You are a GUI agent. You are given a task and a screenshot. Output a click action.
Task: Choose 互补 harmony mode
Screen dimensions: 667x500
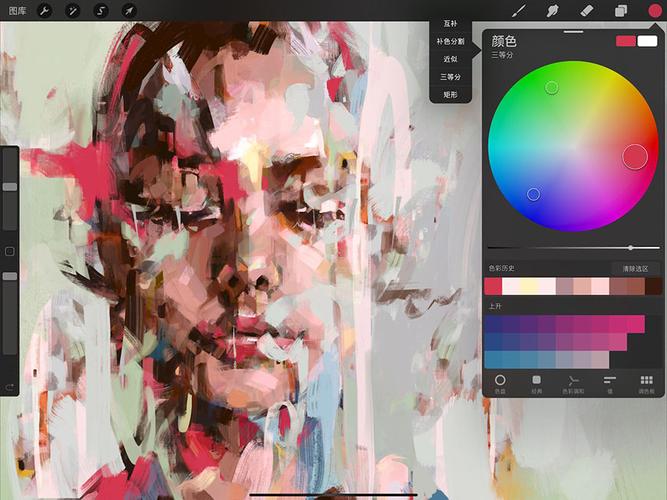(x=450, y=24)
